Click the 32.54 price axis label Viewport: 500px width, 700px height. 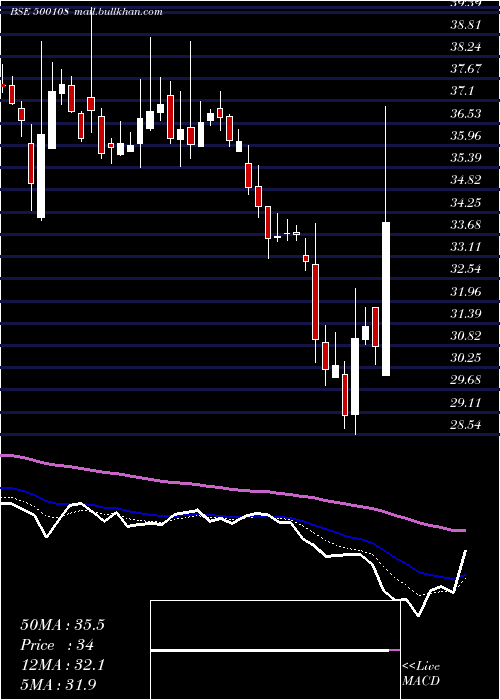pos(466,269)
